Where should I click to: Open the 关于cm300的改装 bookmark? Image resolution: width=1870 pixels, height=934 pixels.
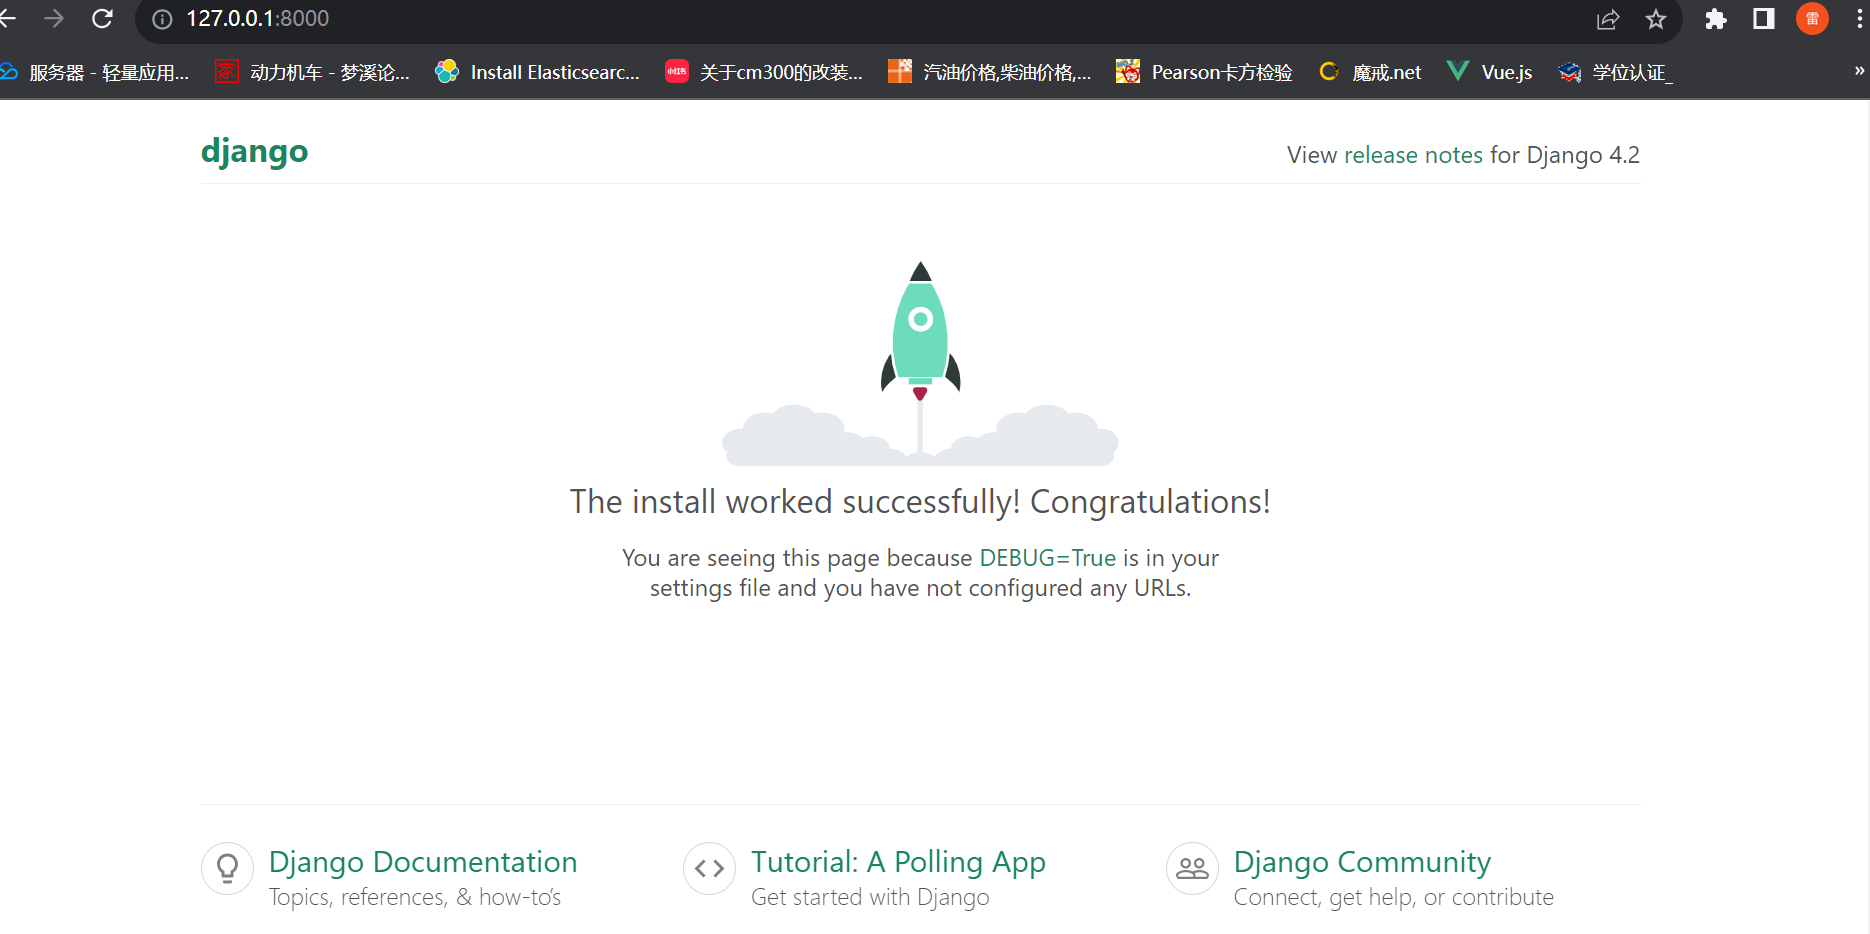(x=764, y=72)
